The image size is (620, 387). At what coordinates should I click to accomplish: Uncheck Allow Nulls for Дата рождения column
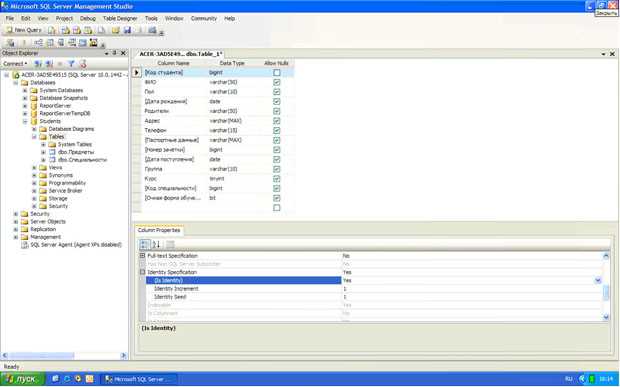pyautogui.click(x=277, y=102)
